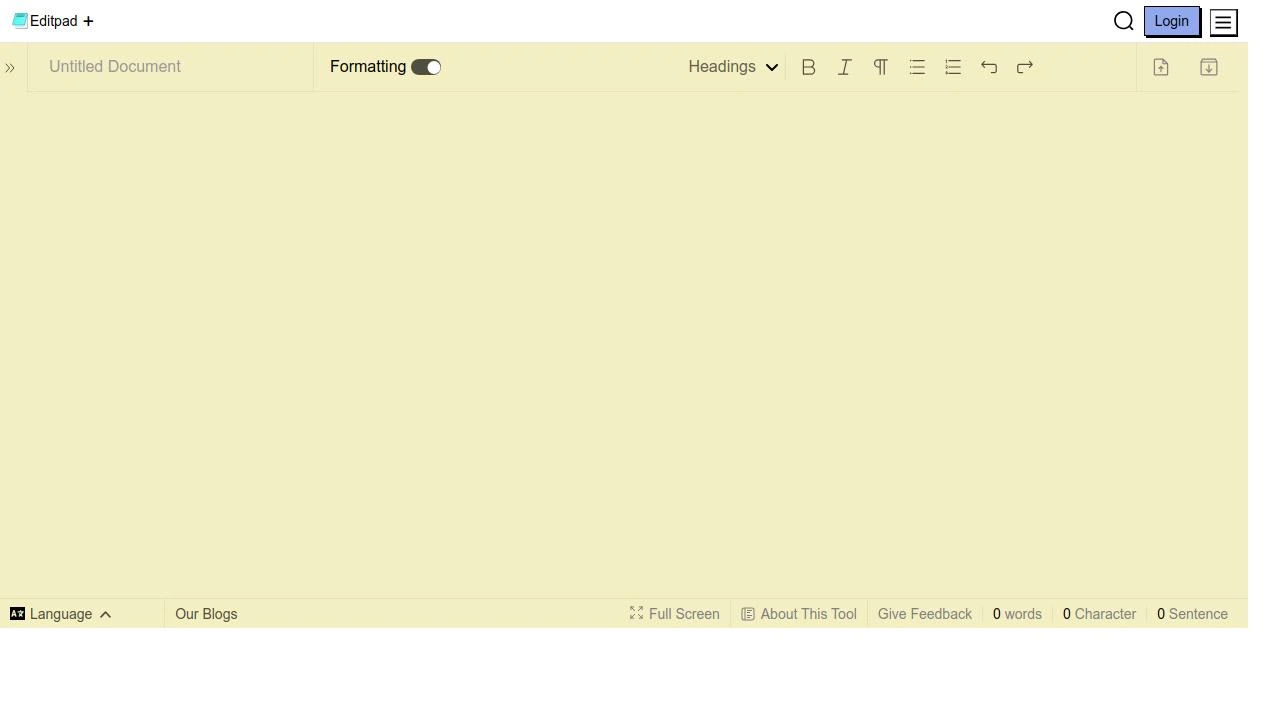Open the Our Blogs link
Screen dimensions: 1280x720
click(206, 614)
